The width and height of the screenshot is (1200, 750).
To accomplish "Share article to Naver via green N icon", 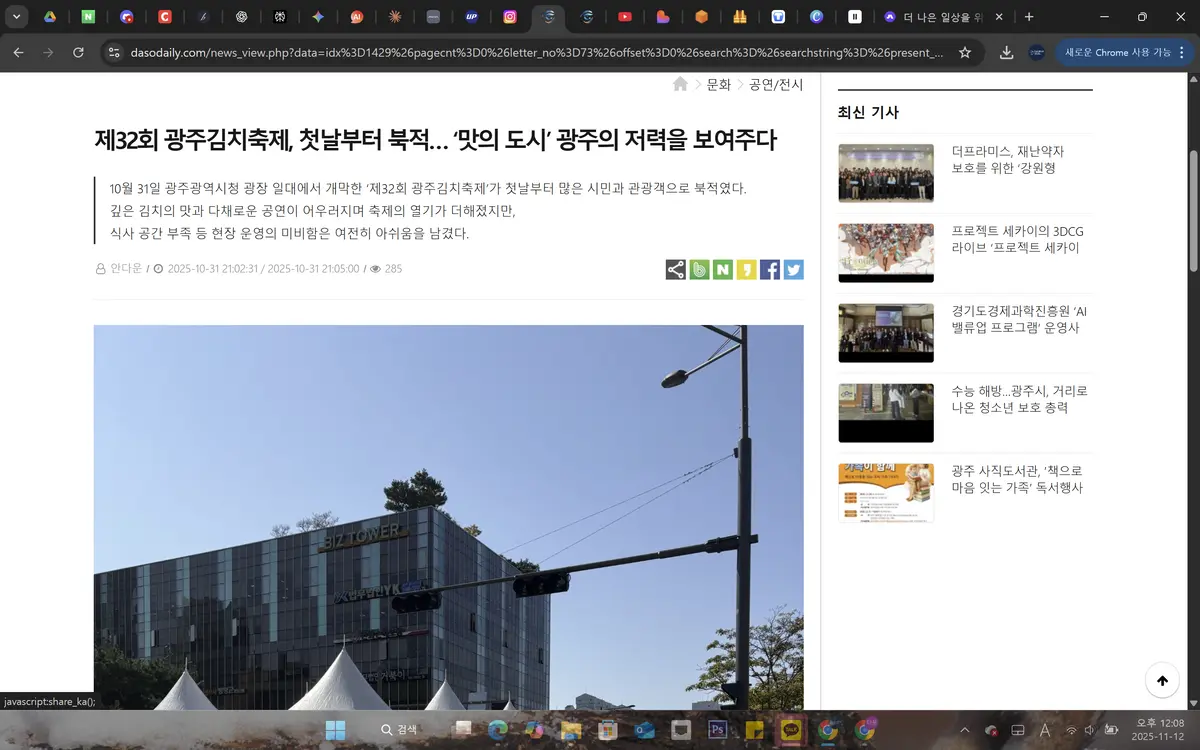I will tap(722, 269).
